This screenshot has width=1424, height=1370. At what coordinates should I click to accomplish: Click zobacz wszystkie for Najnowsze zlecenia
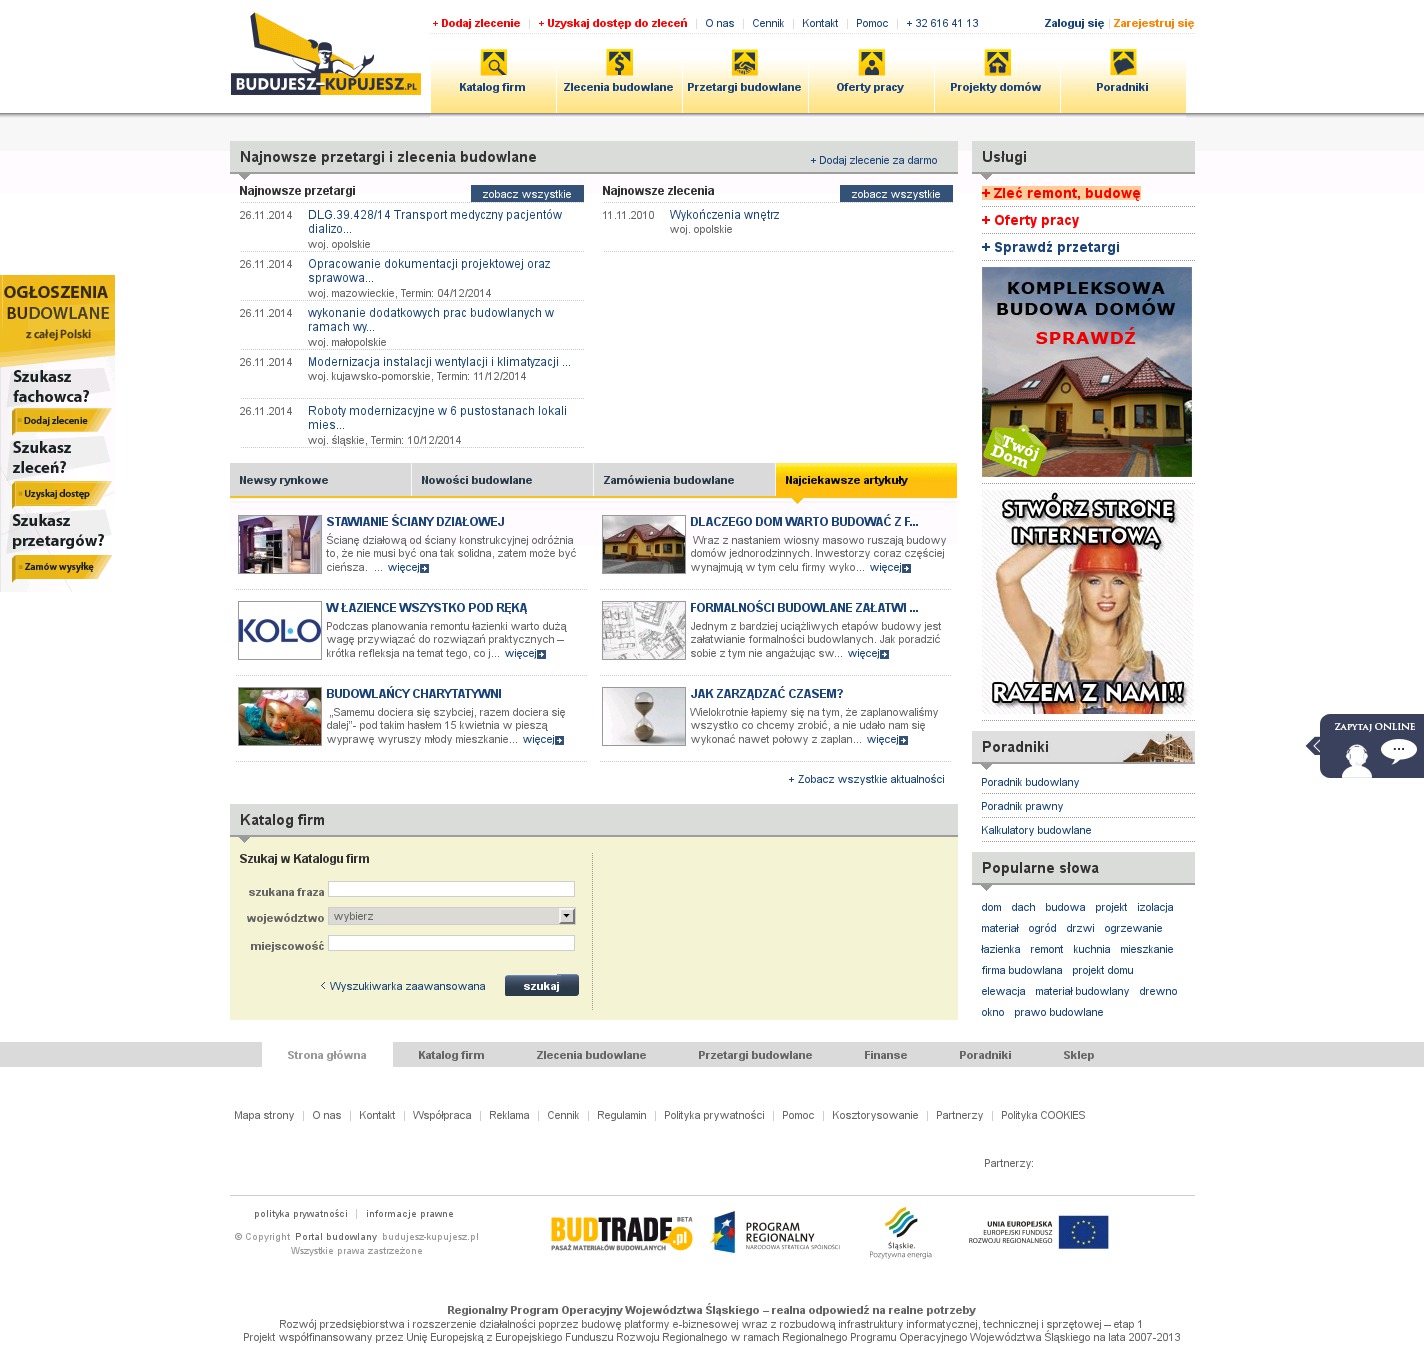896,194
